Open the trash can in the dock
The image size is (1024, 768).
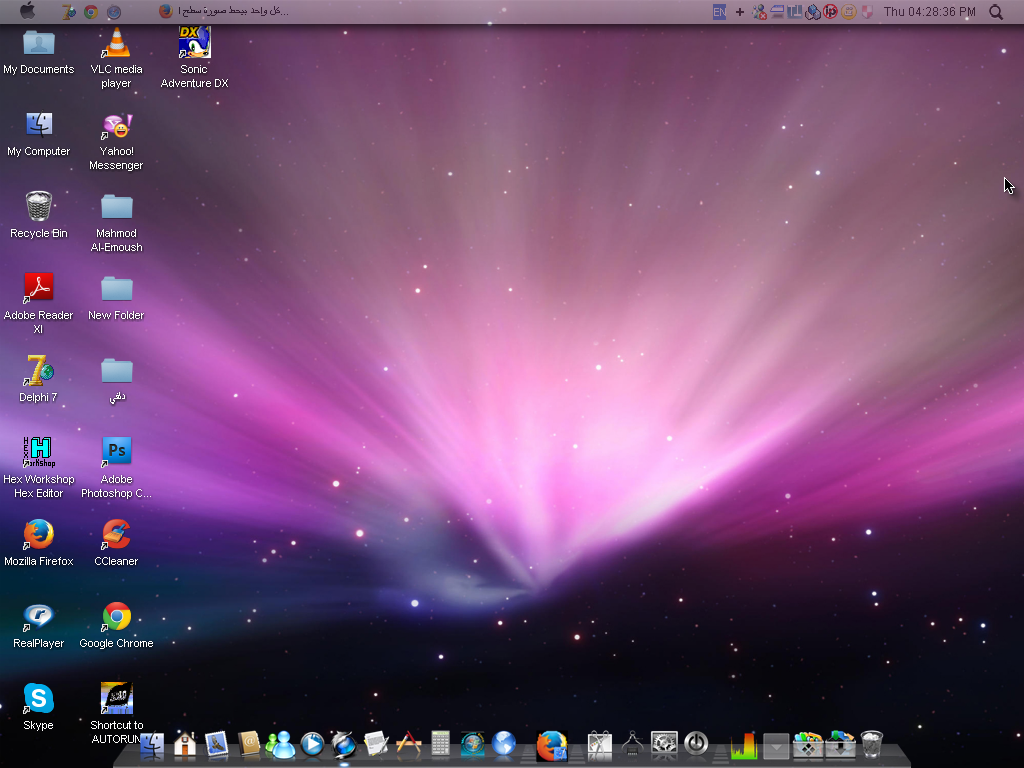pyautogui.click(x=872, y=744)
